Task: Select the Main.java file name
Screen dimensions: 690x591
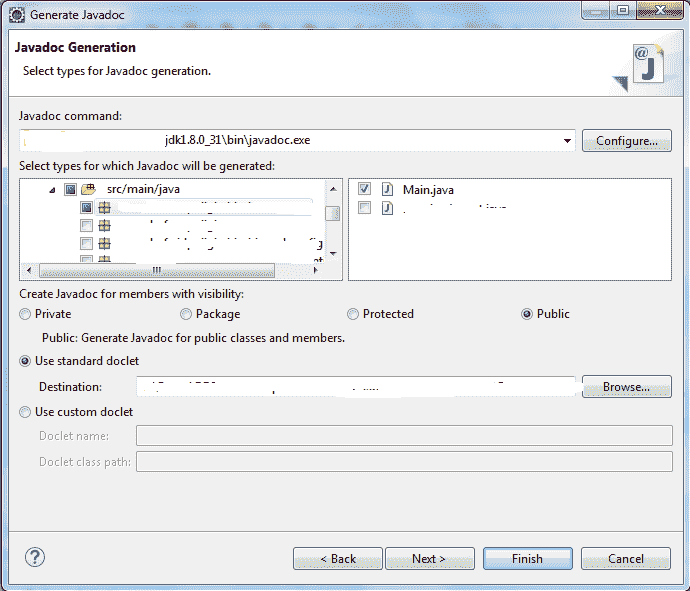Action: click(x=428, y=190)
